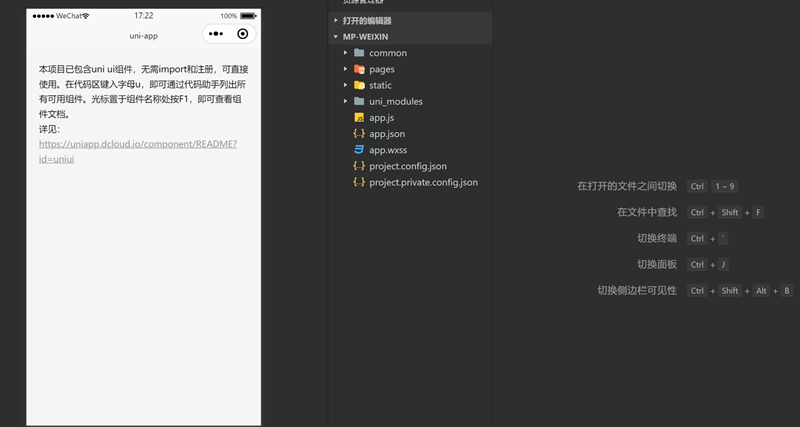Click the orange pages folder icon
The image size is (800, 427).
pos(359,69)
